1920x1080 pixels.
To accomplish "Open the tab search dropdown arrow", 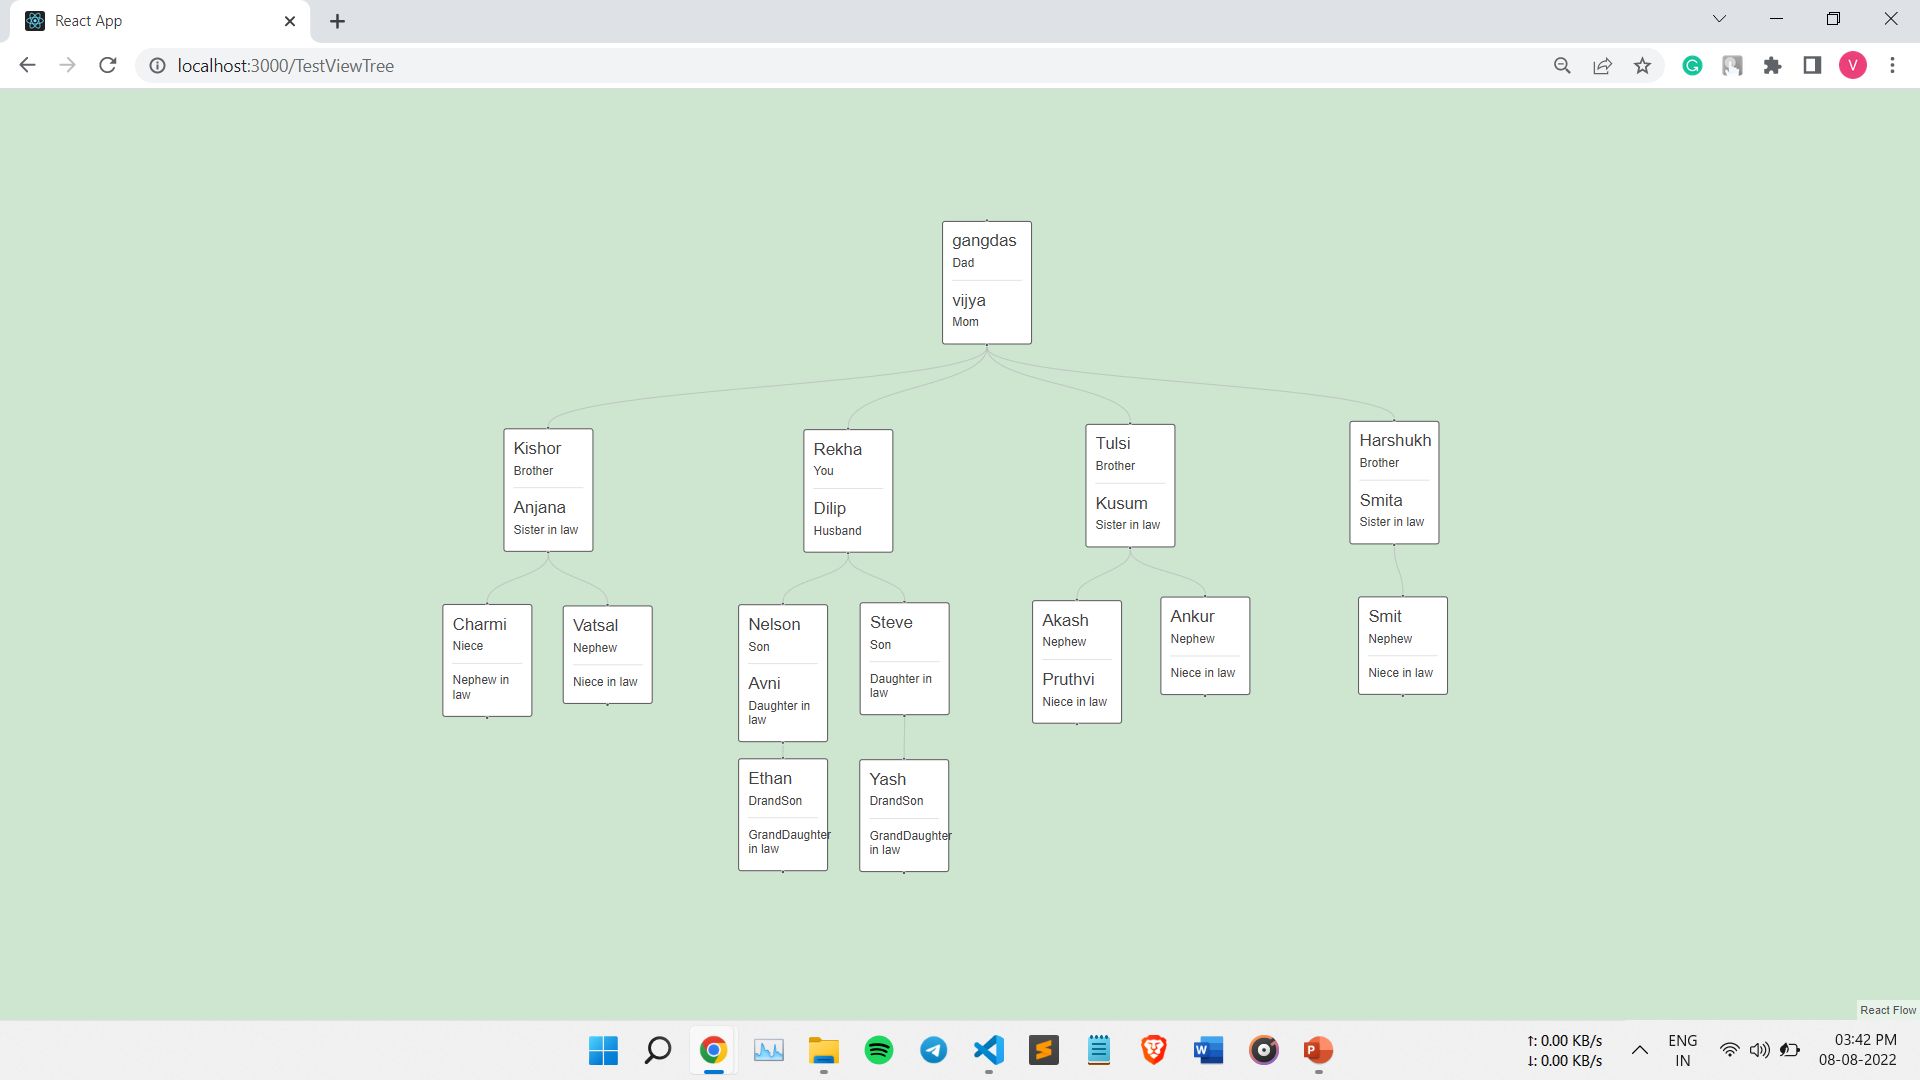I will 1718,18.
